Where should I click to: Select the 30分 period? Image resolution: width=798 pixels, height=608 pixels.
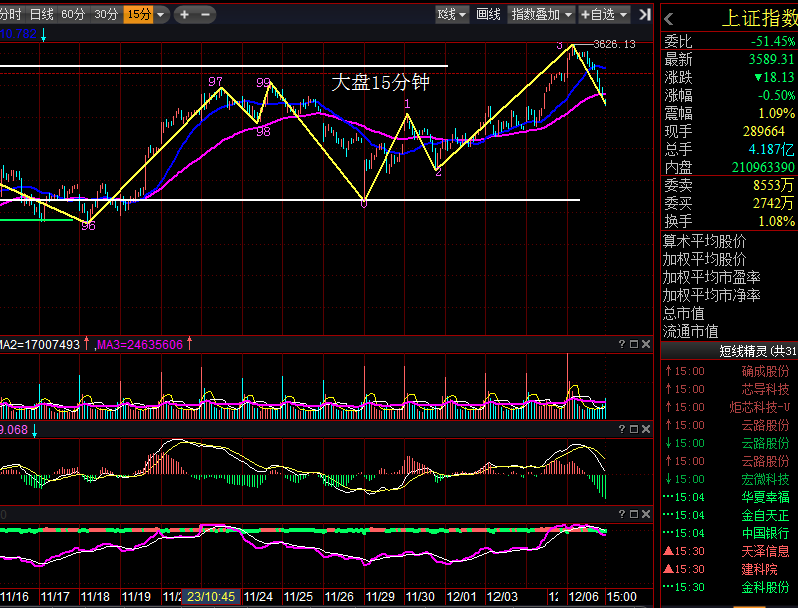(x=106, y=14)
